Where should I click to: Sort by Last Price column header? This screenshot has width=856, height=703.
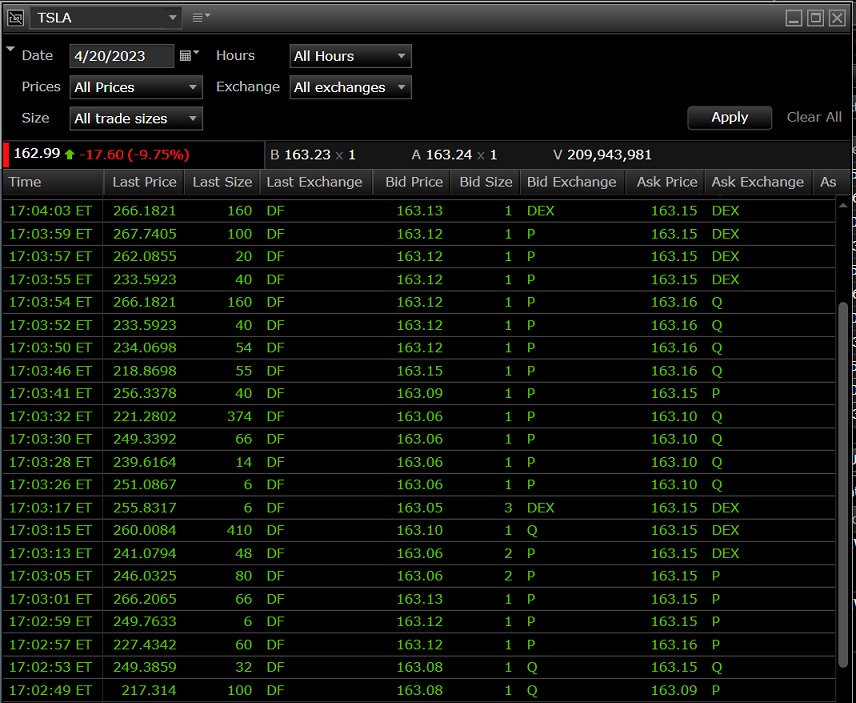click(145, 182)
